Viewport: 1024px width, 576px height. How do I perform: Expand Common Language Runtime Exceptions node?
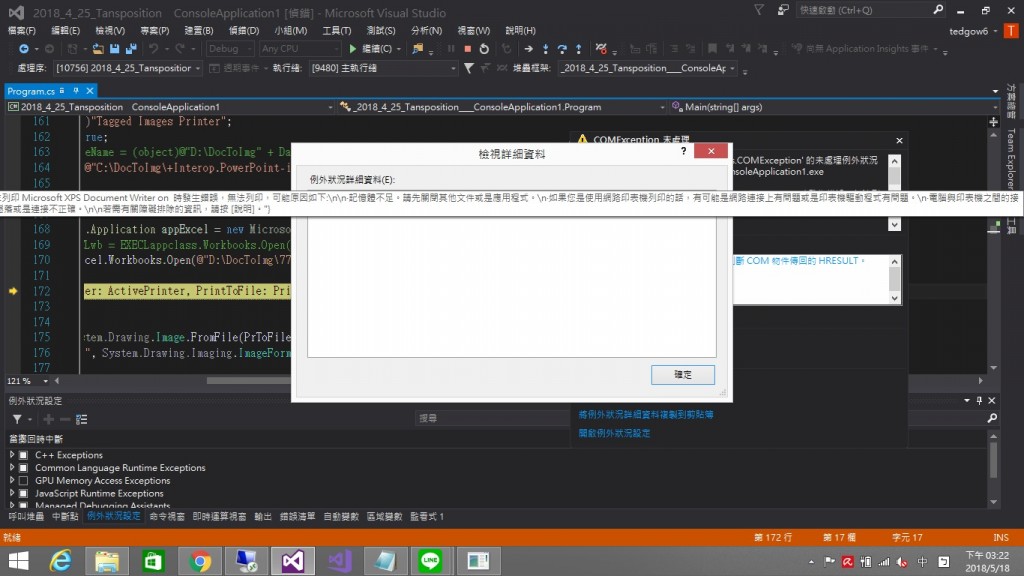point(12,468)
